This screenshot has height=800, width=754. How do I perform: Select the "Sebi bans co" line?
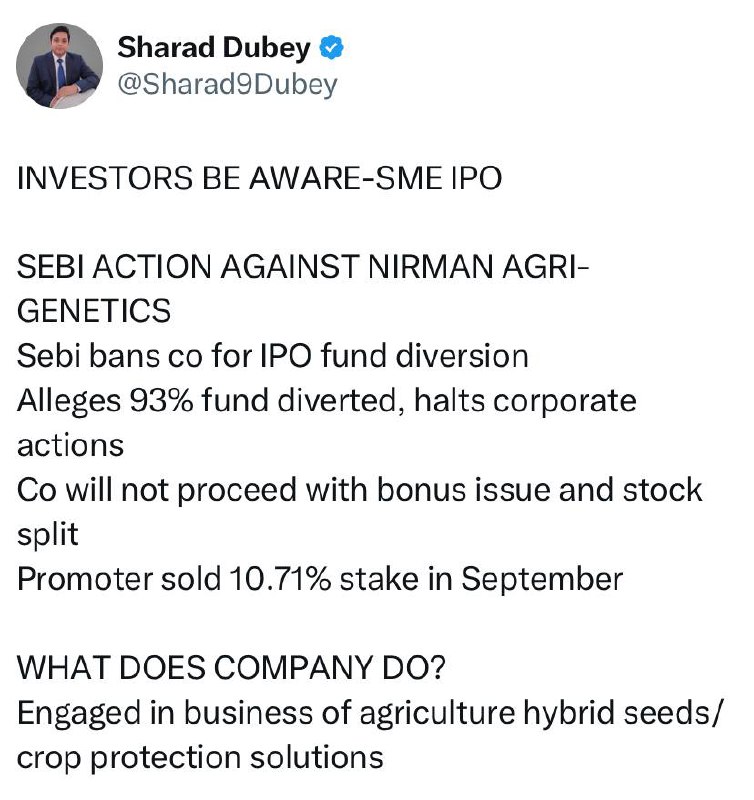click(273, 356)
